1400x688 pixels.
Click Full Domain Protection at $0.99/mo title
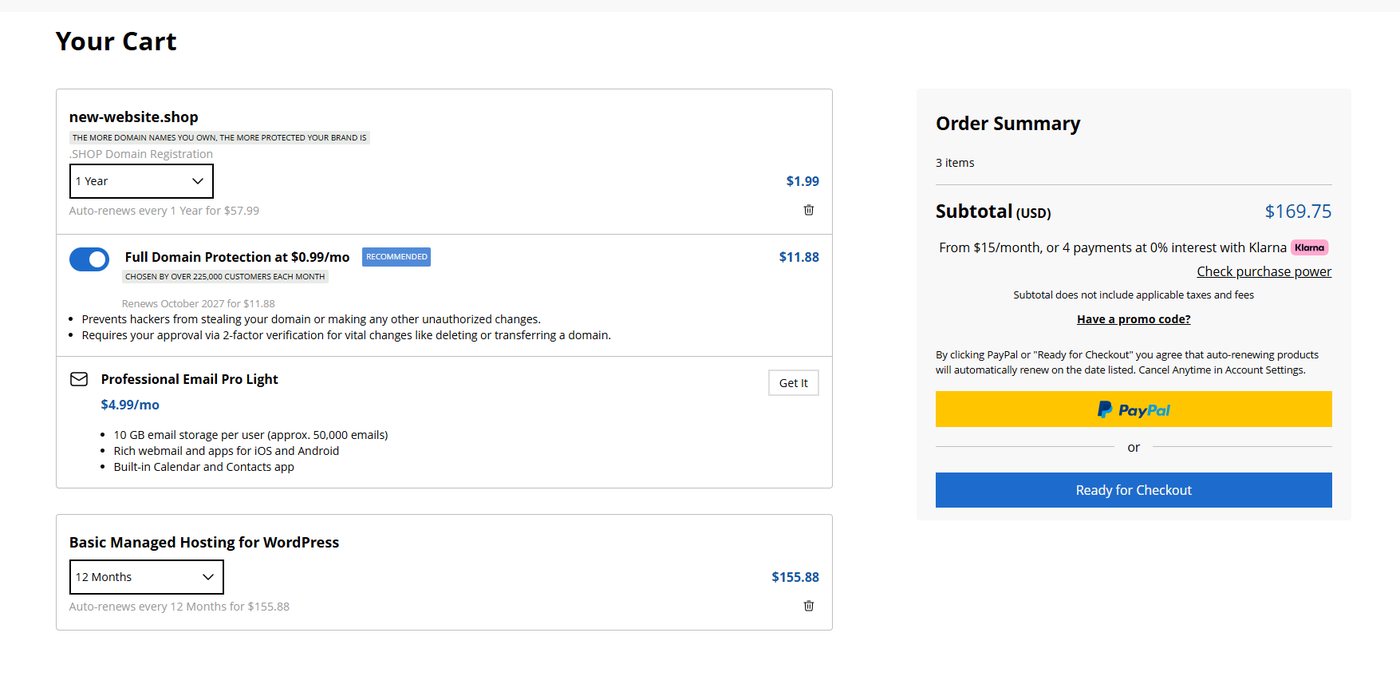pos(237,257)
